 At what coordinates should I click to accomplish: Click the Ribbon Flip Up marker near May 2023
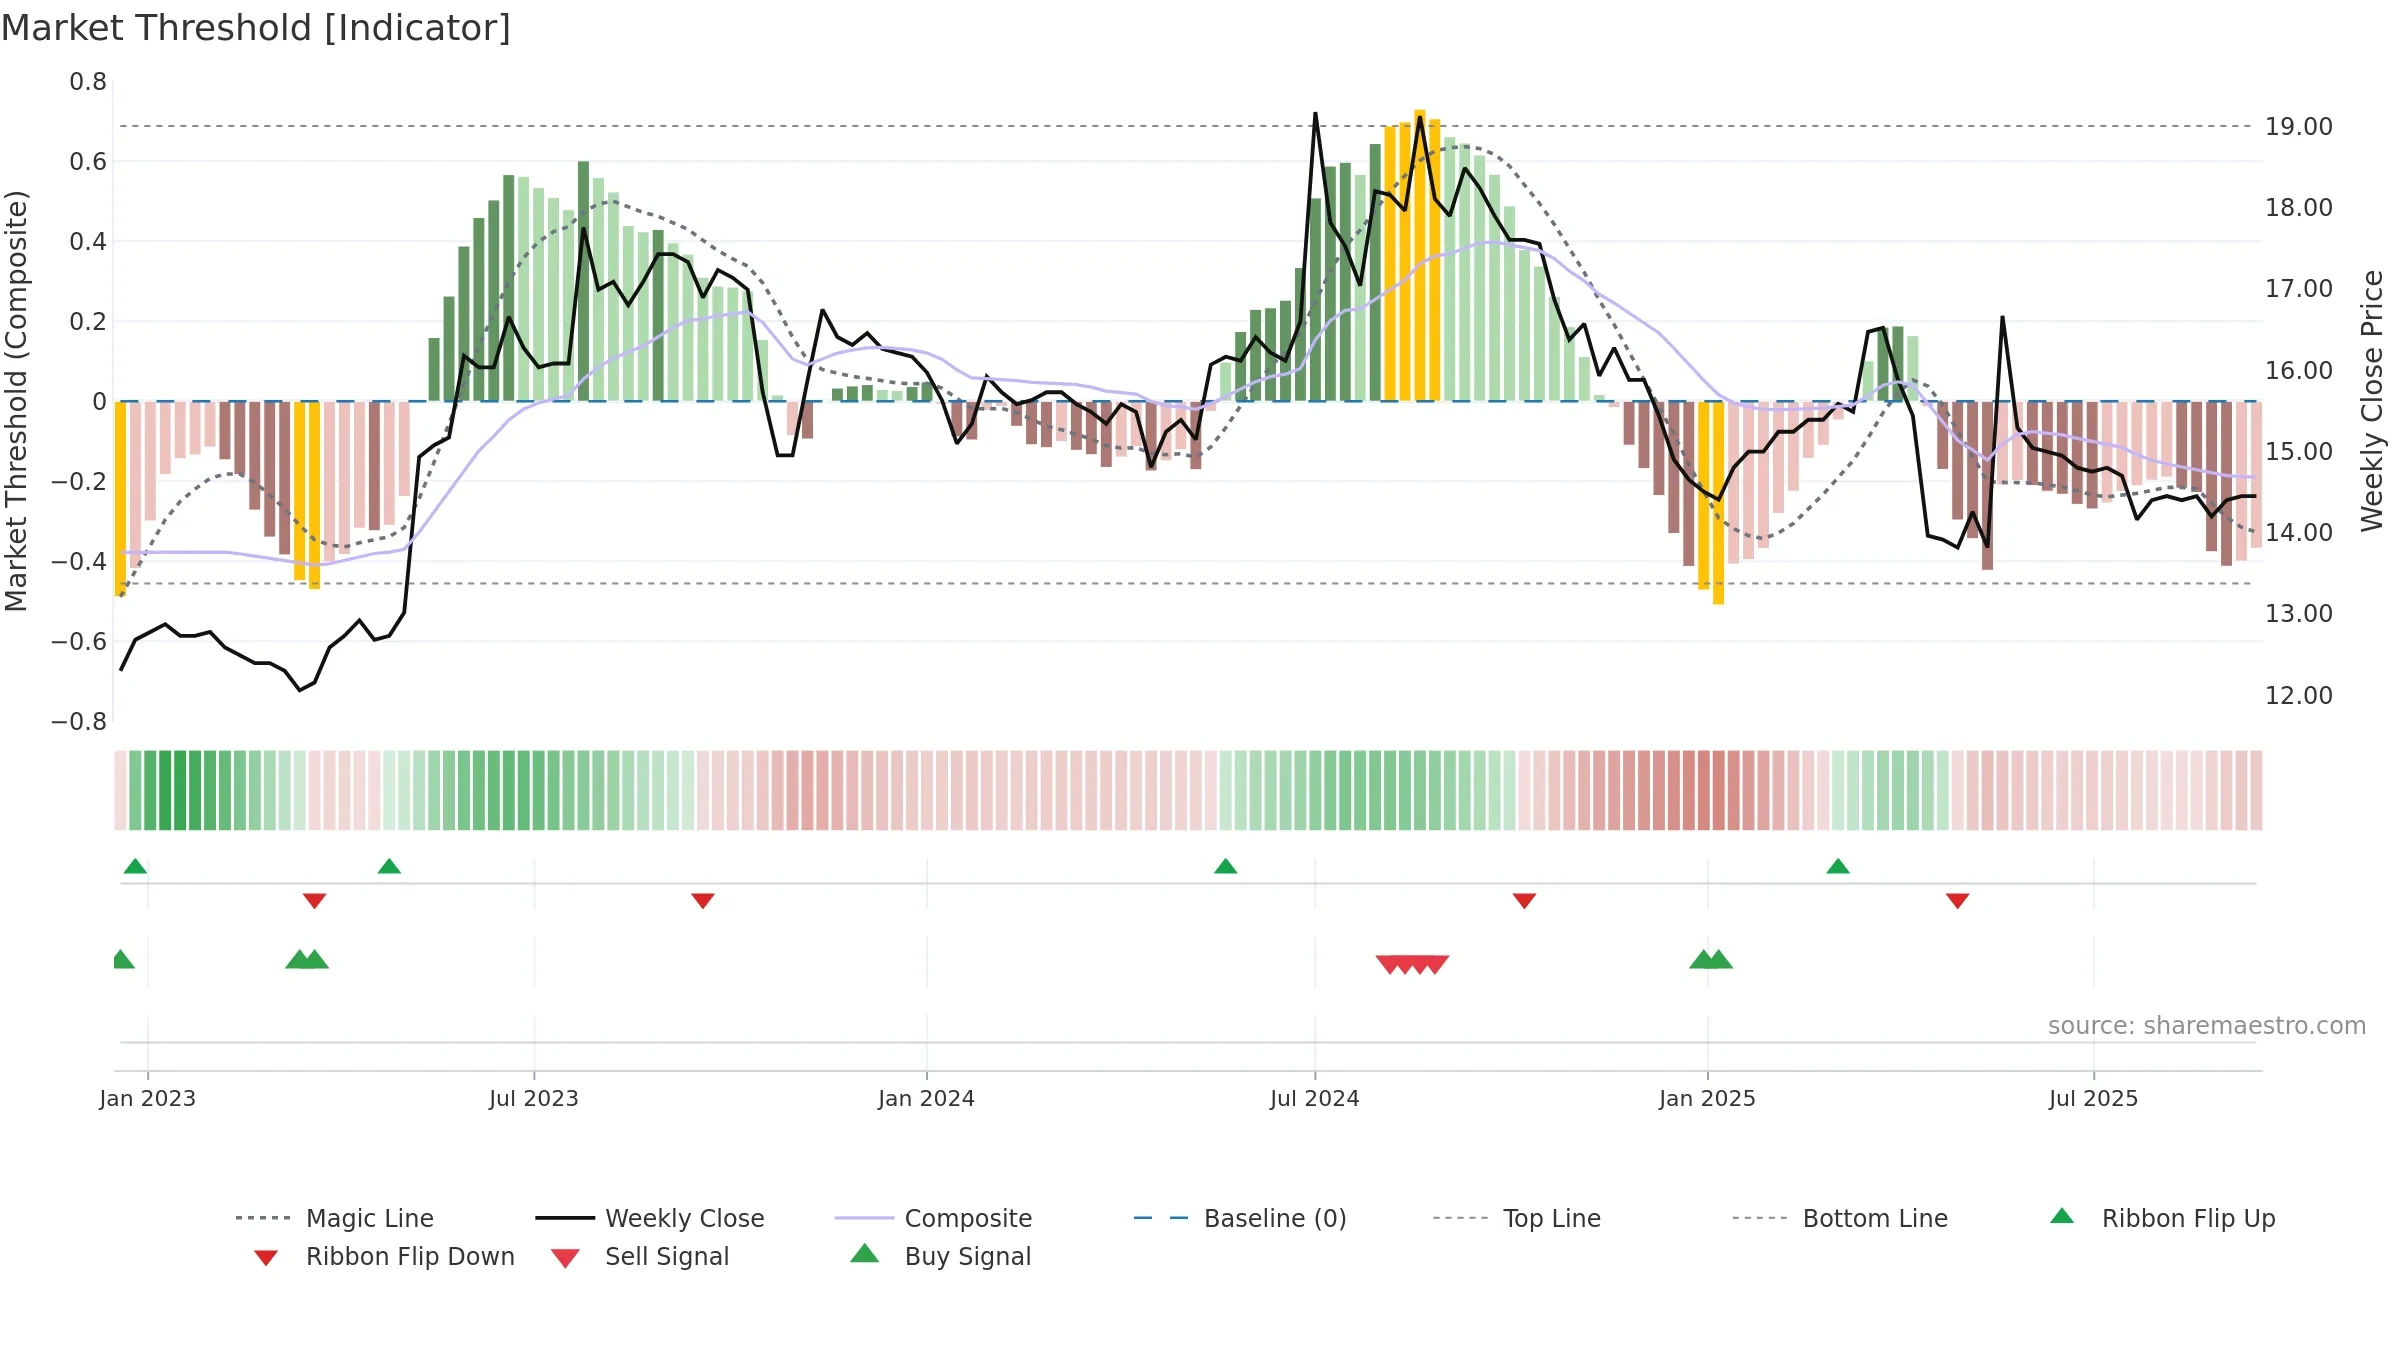tap(390, 866)
